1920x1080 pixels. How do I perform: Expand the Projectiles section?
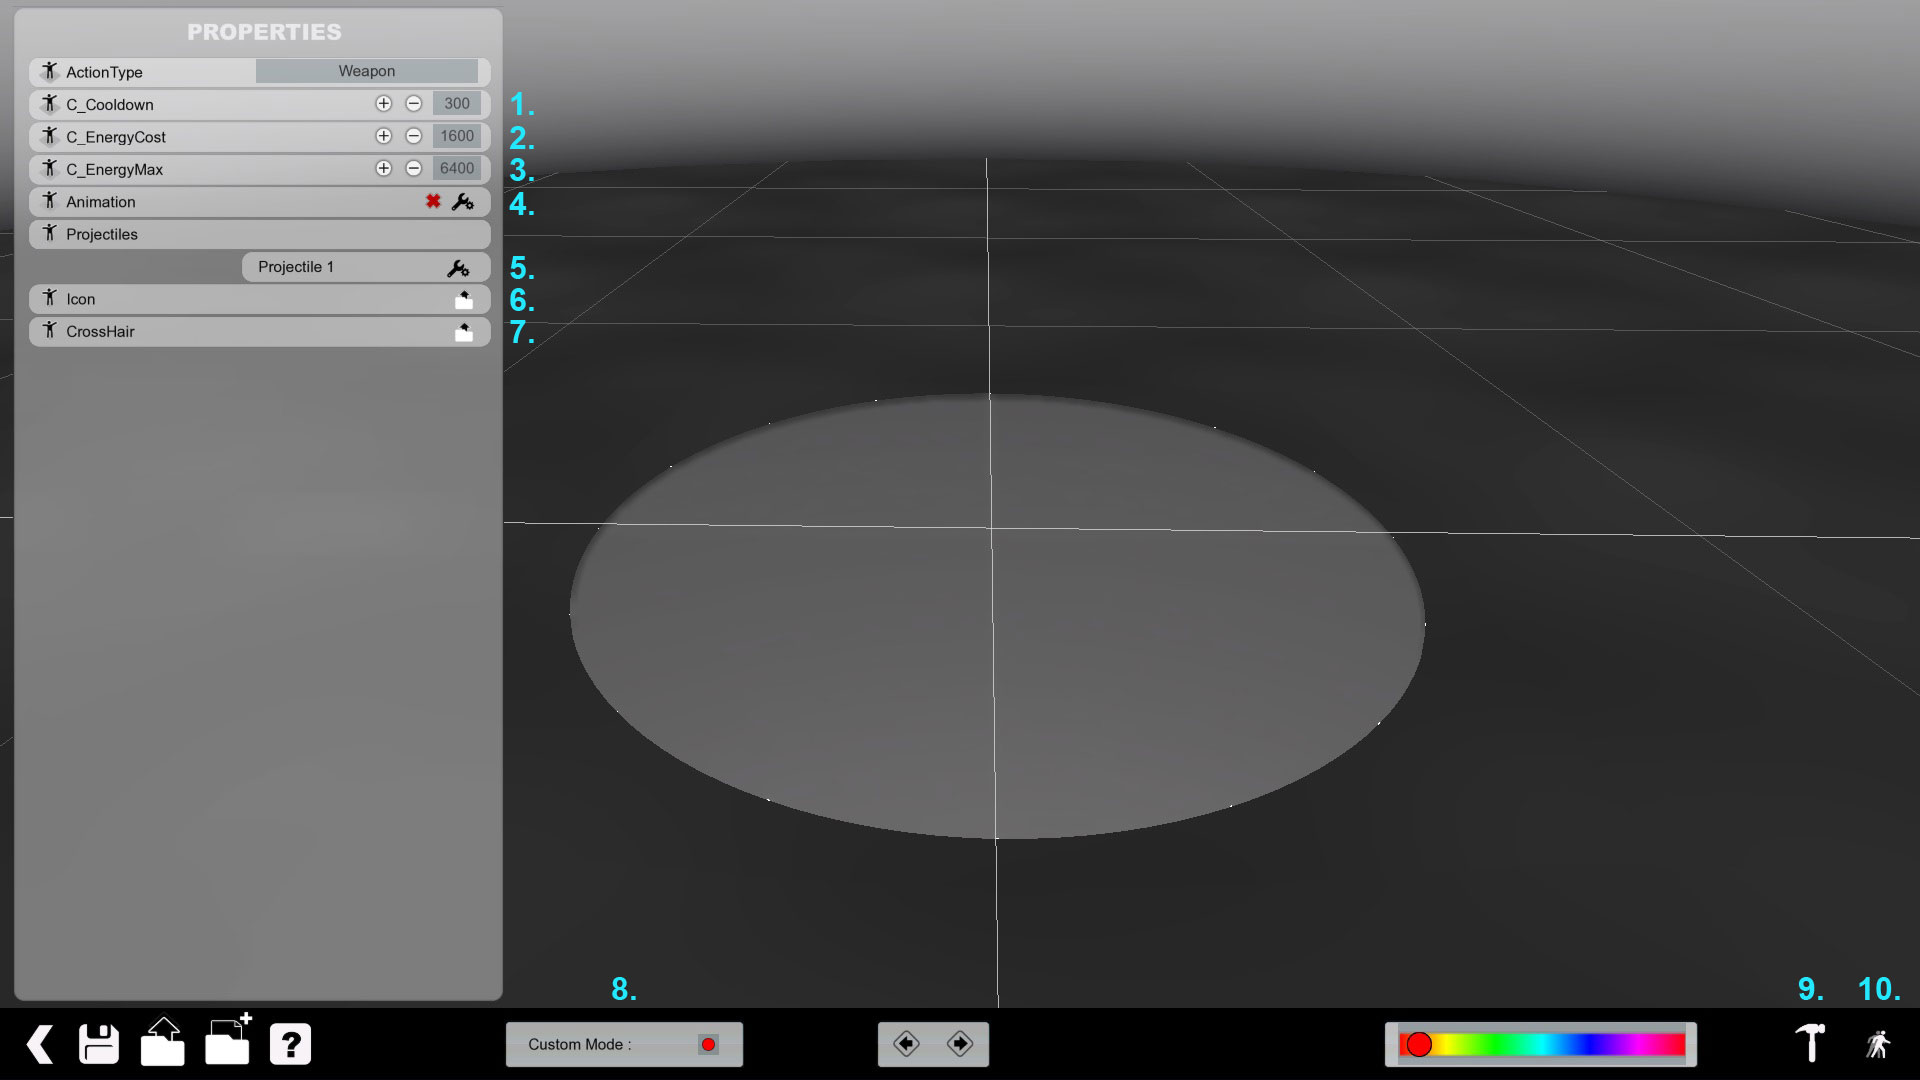tap(258, 233)
